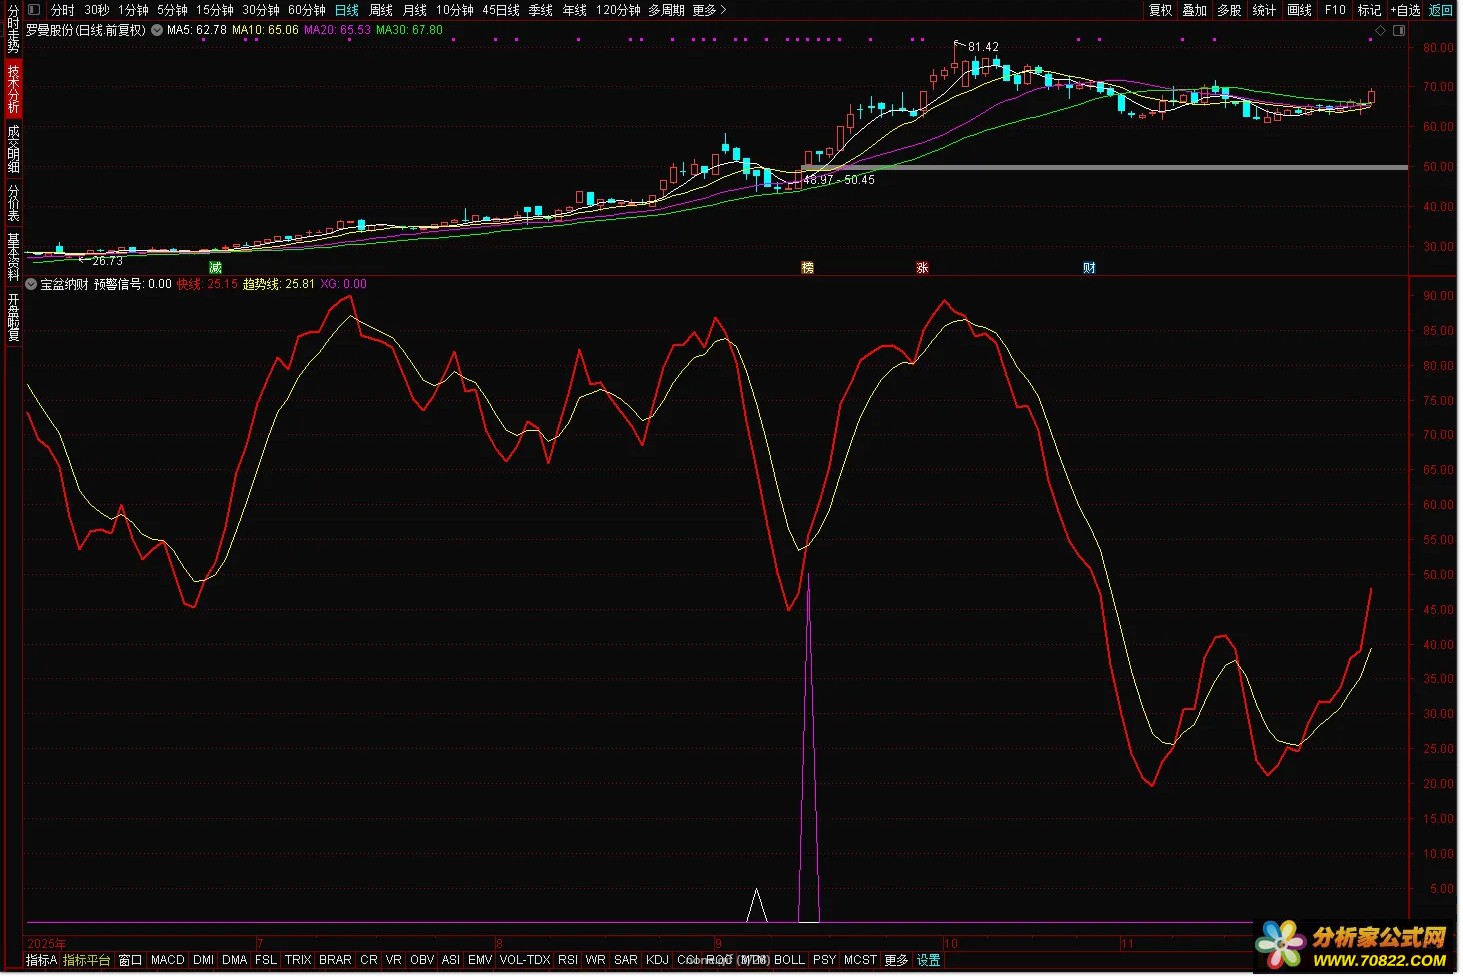
Task: Switch indicator to DMI
Action: pos(203,960)
